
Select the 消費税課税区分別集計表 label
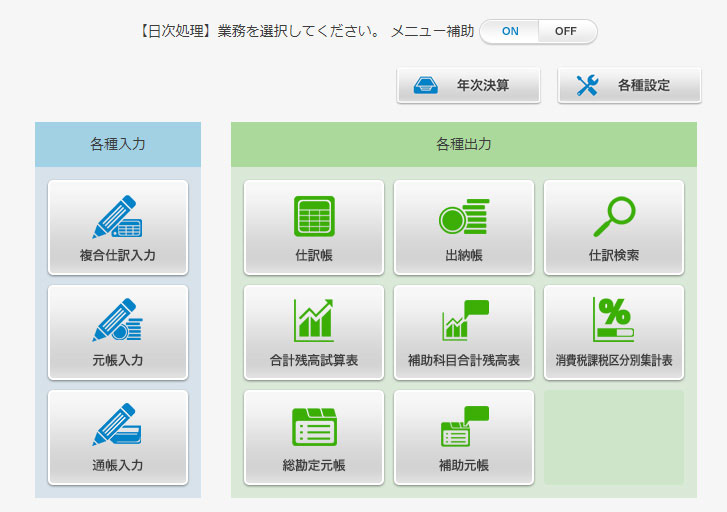[x=614, y=360]
